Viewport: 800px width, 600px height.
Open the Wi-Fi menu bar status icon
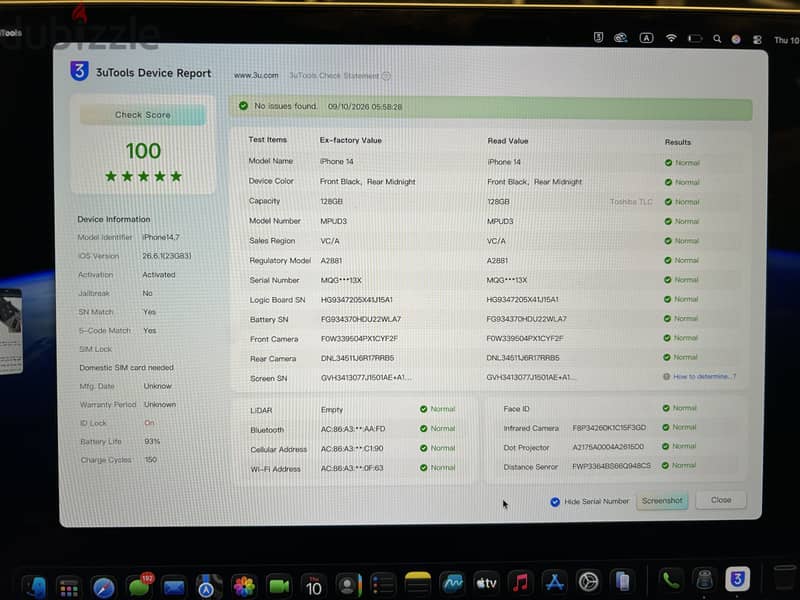[671, 38]
